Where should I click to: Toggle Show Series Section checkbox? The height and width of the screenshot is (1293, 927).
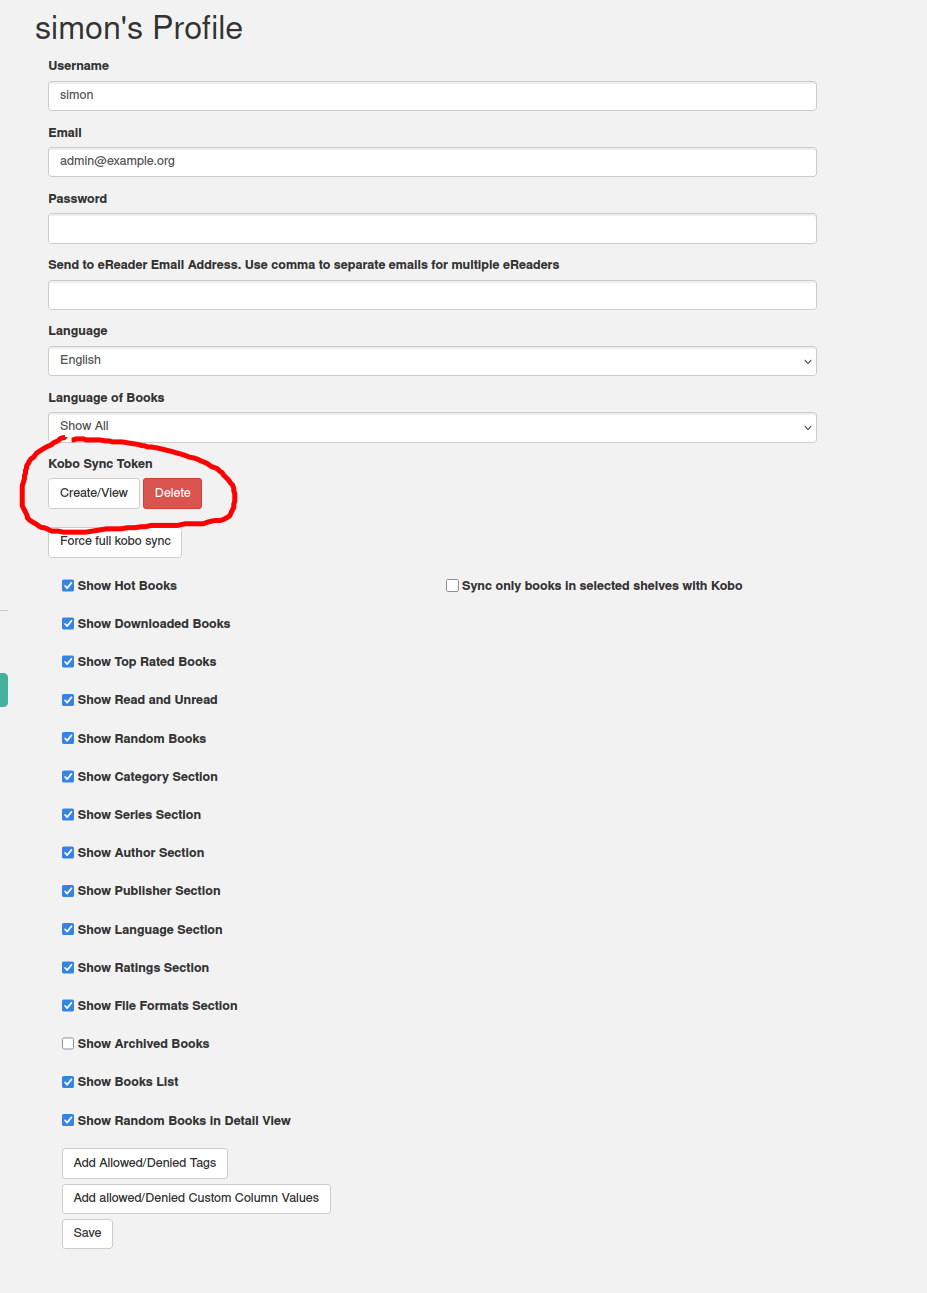(68, 815)
